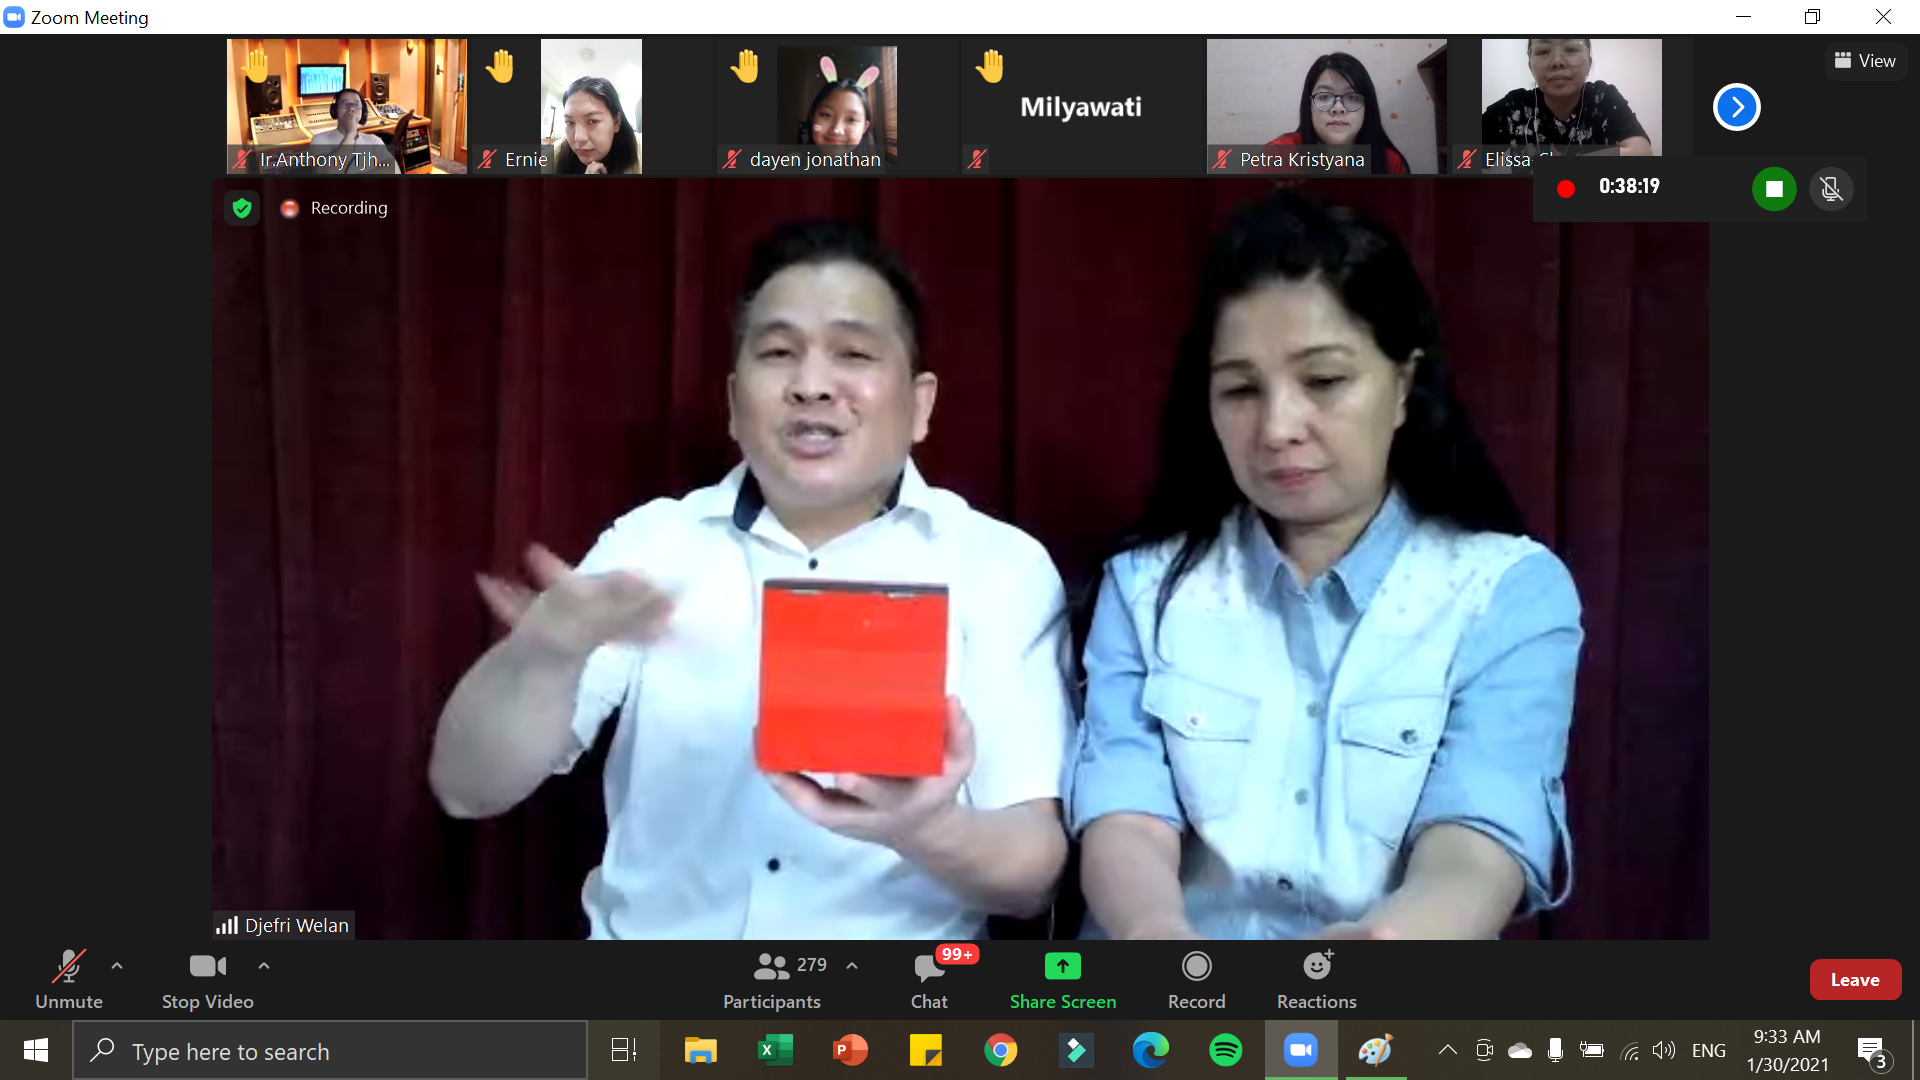Click Zoom Meeting title bar icon
This screenshot has width=1920, height=1080.
14,17
